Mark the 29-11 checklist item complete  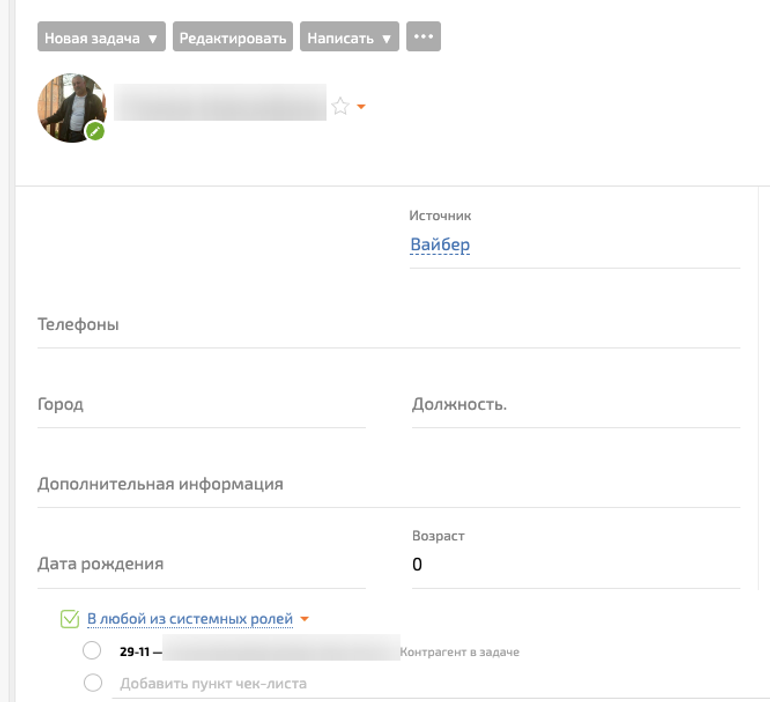[x=92, y=651]
